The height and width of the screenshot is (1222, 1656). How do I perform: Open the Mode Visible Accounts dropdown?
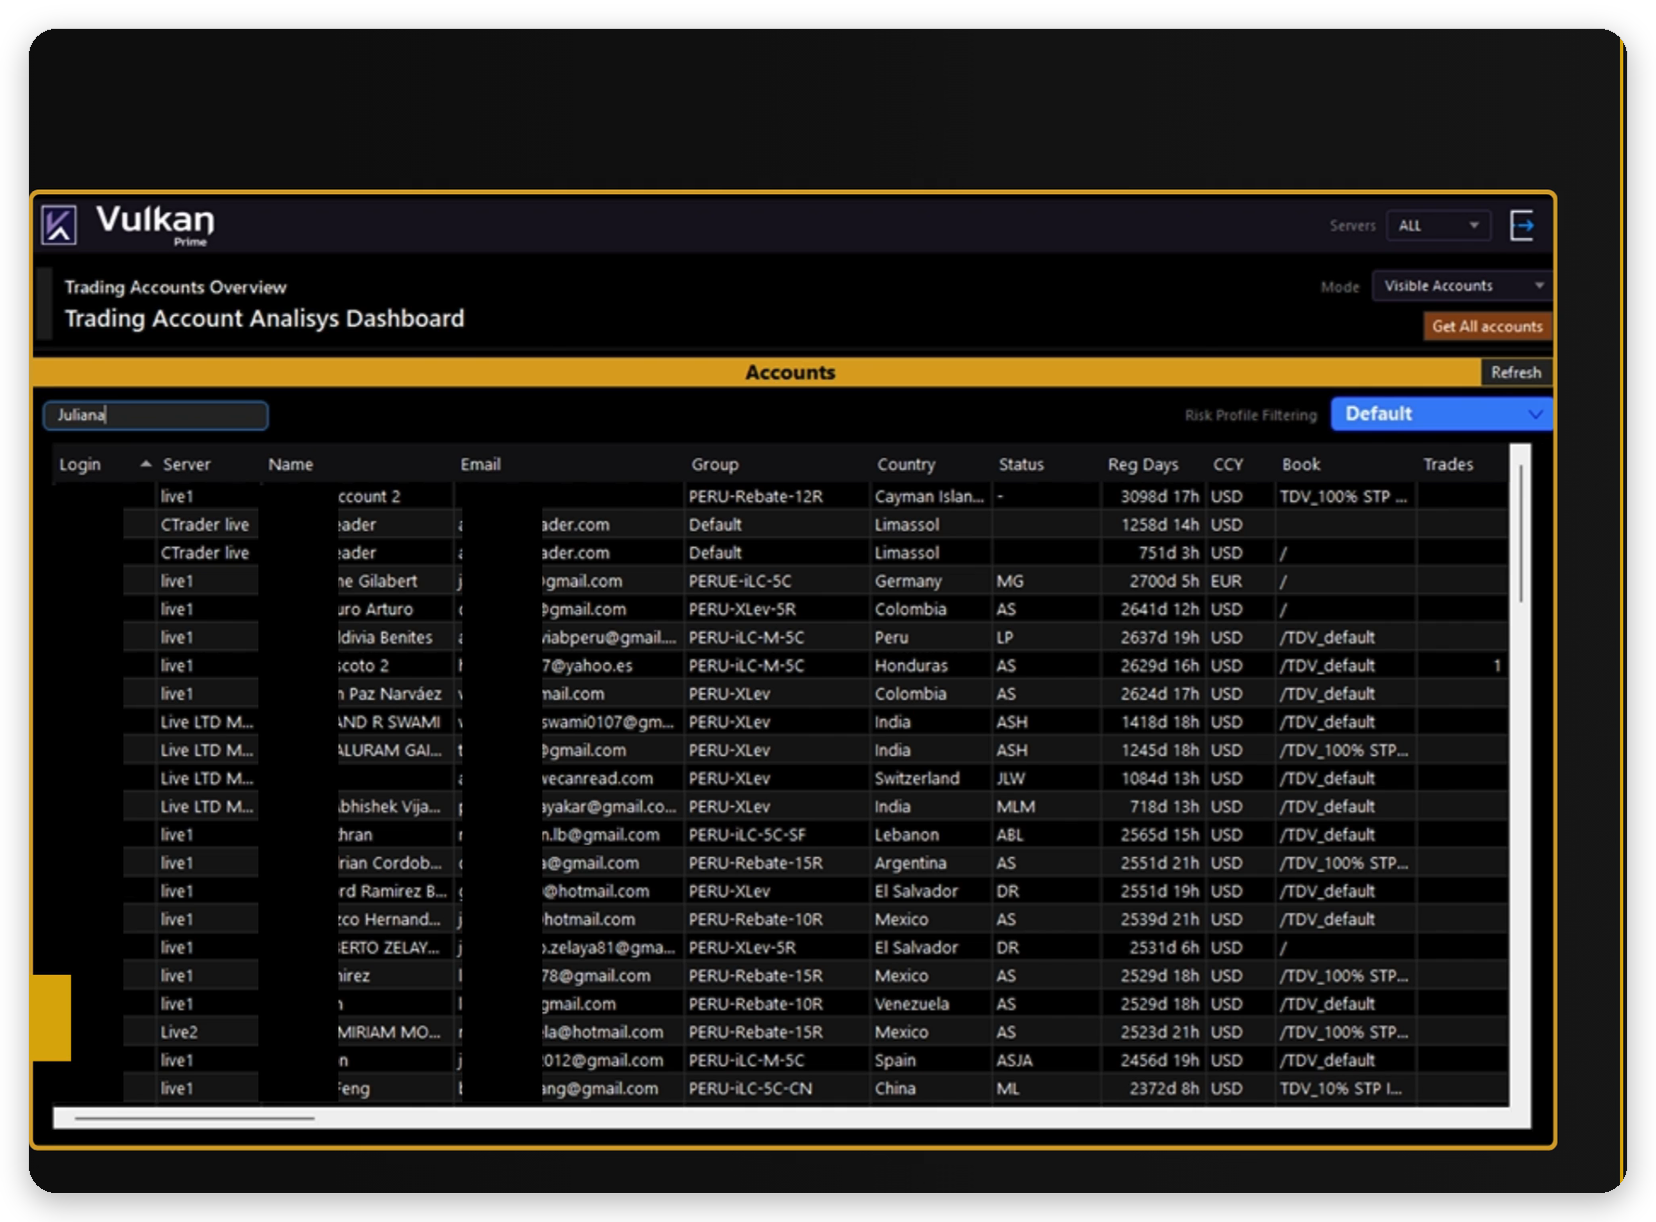click(x=1462, y=286)
